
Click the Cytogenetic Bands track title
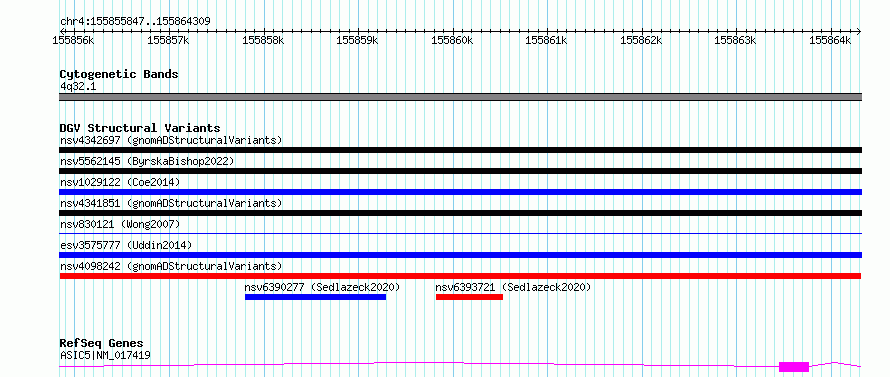tap(119, 74)
